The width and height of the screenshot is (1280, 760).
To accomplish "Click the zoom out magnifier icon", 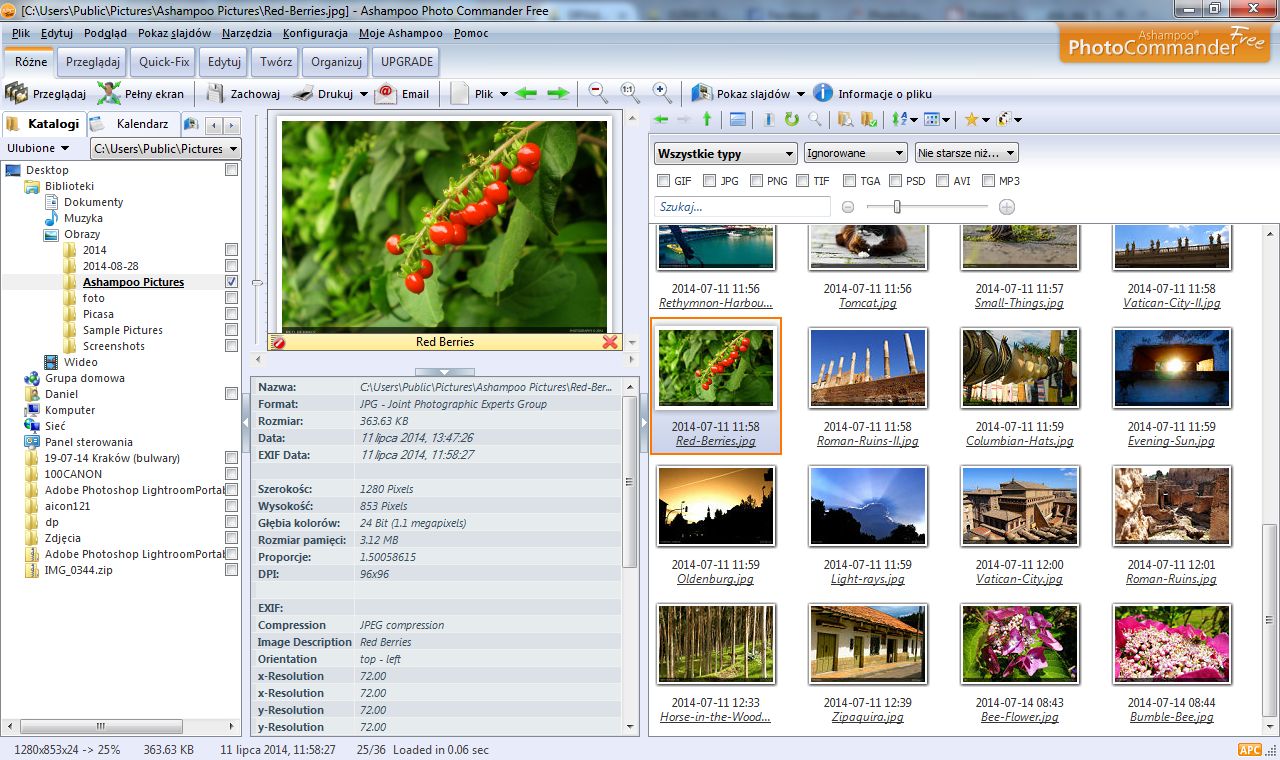I will click(x=597, y=93).
